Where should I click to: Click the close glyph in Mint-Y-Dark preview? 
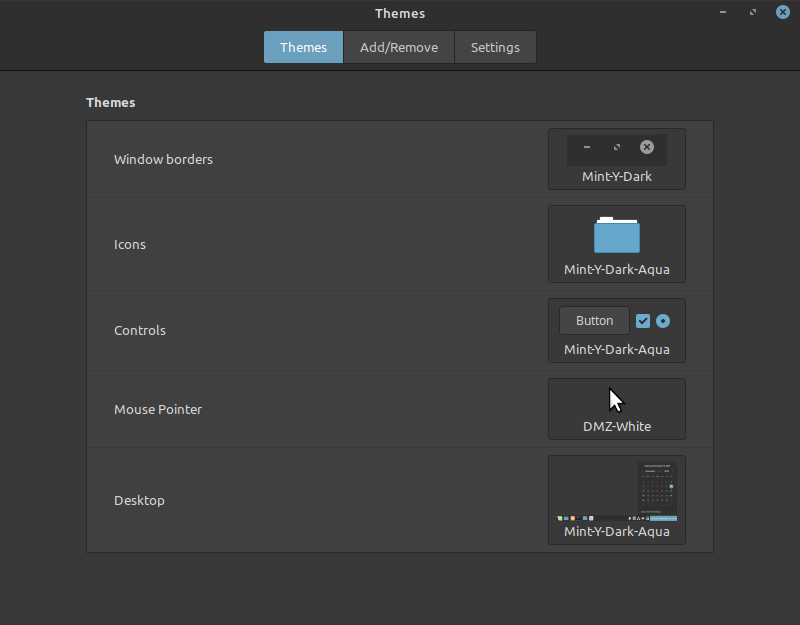coord(647,147)
